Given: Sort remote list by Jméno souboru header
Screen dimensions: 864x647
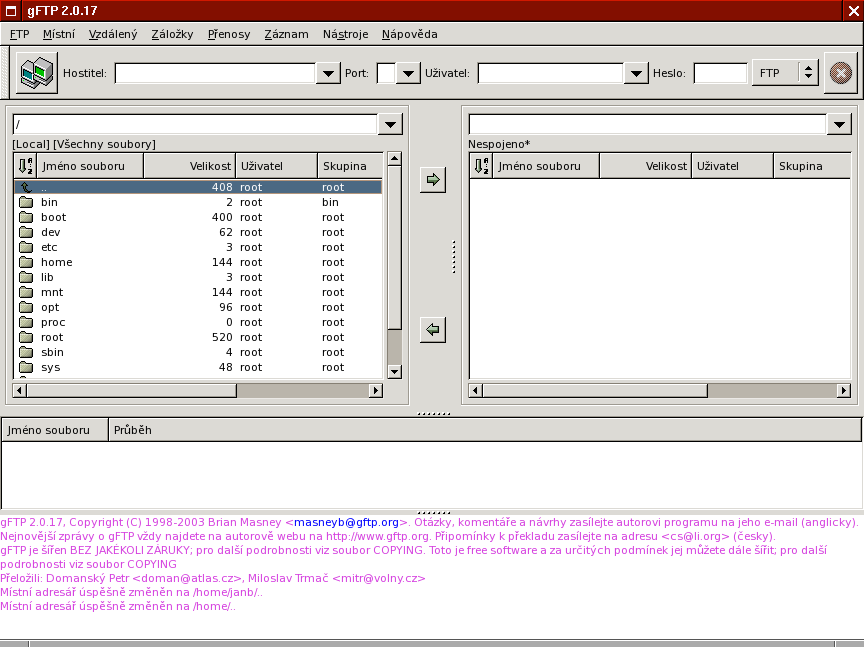Looking at the screenshot, I should [x=546, y=166].
